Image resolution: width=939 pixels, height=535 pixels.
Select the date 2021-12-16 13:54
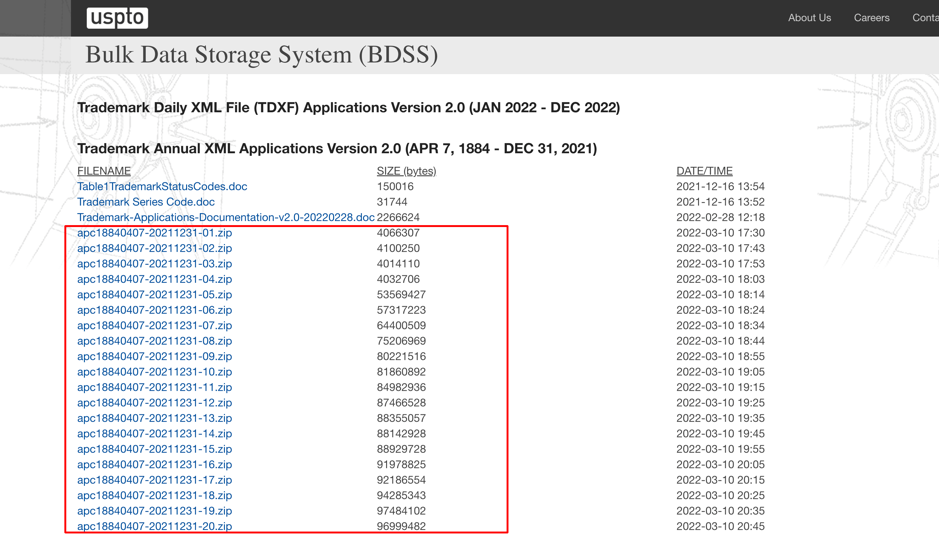(720, 186)
